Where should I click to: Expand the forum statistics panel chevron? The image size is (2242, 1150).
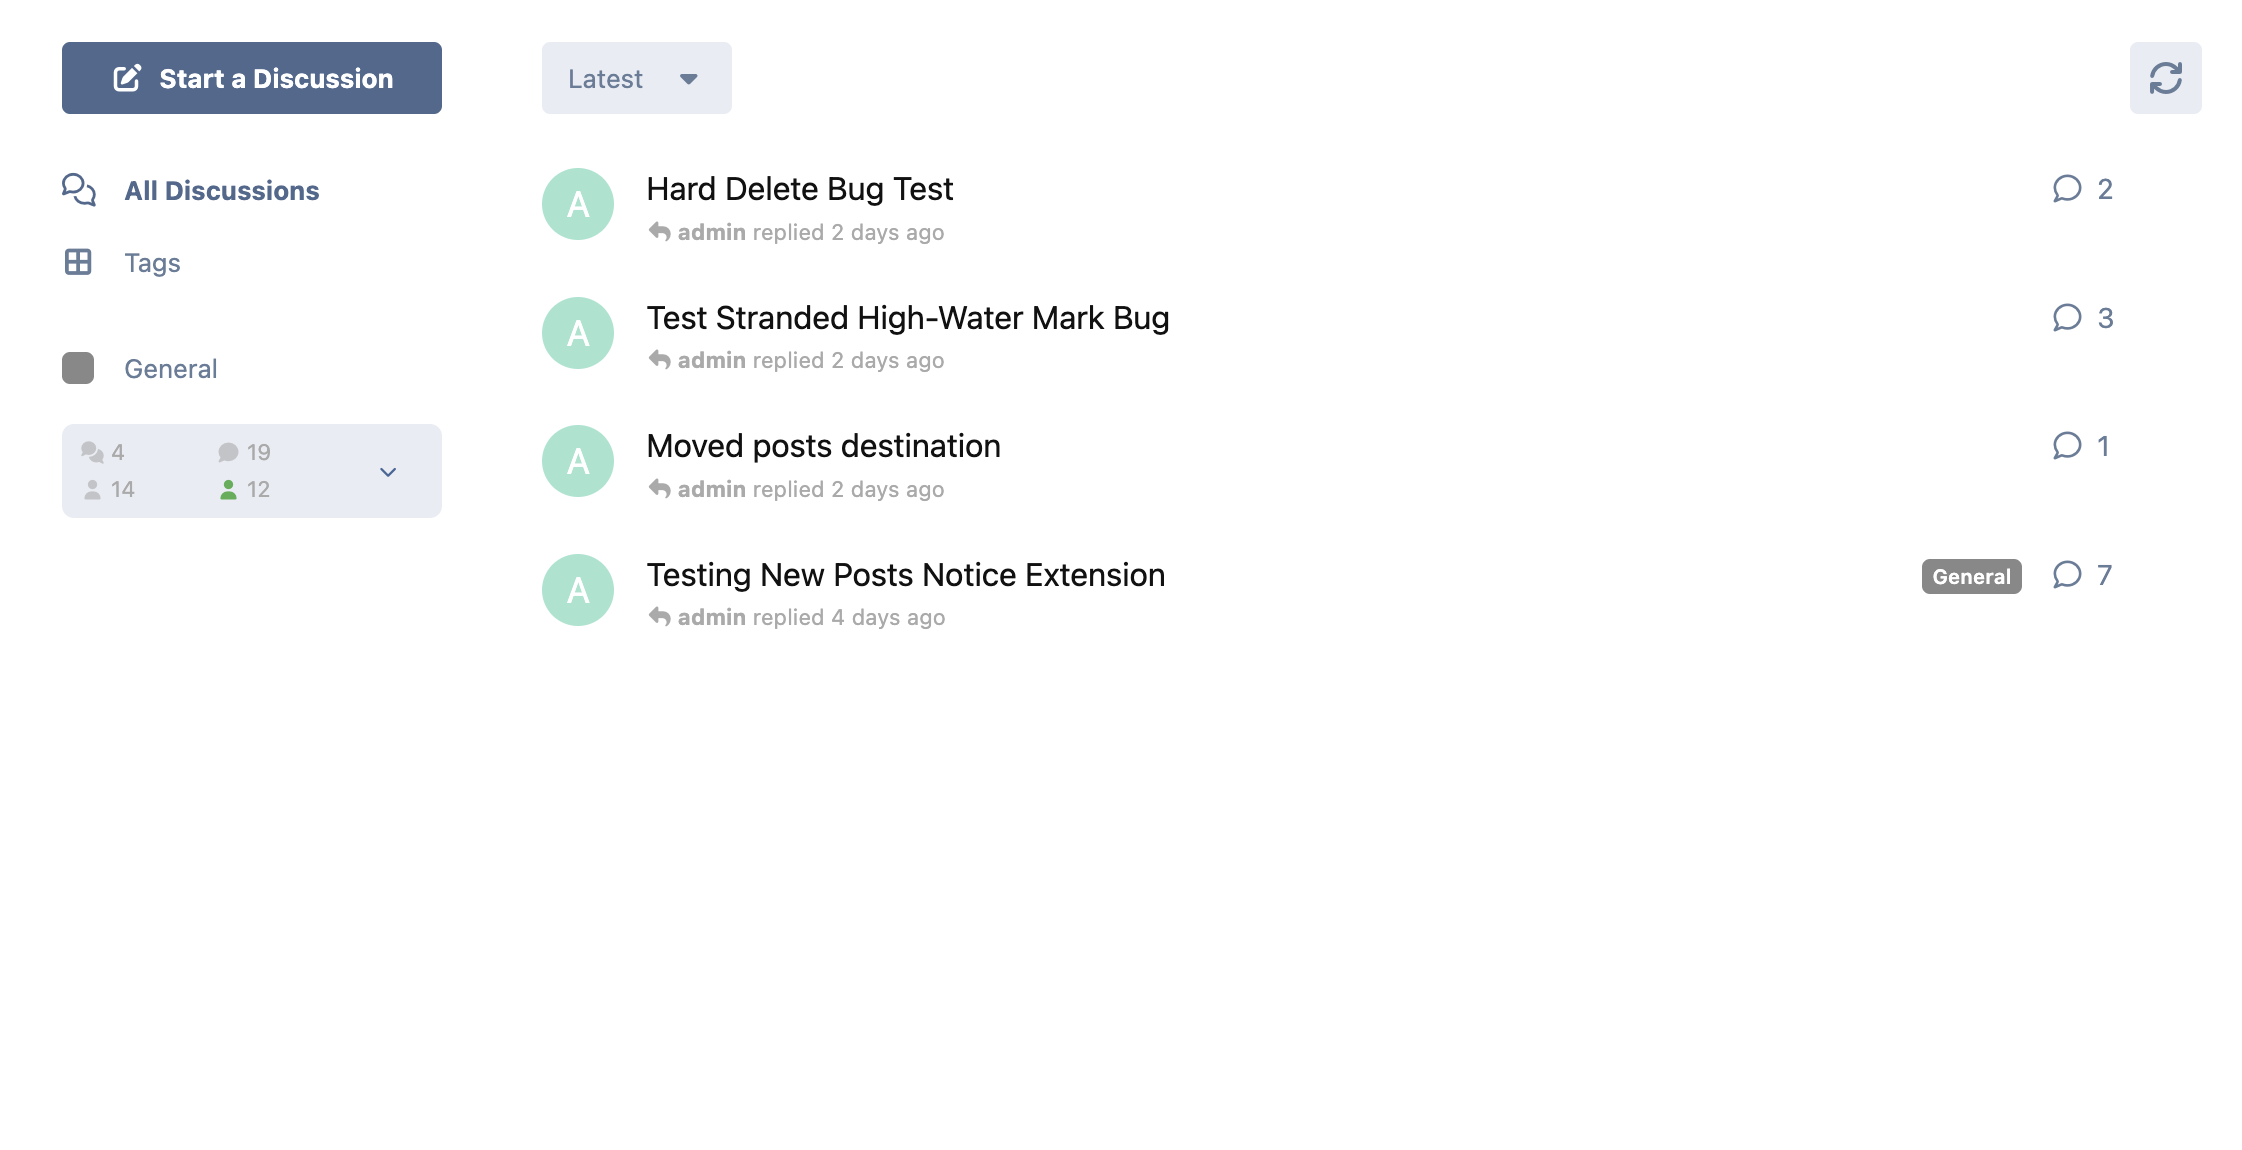point(388,471)
